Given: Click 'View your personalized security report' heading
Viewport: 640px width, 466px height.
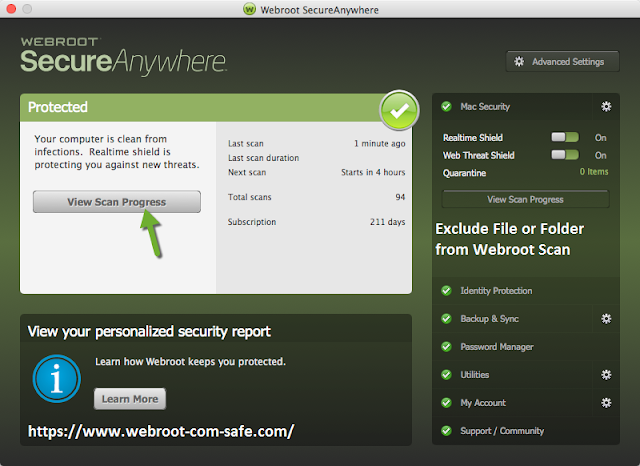Looking at the screenshot, I should pos(149,331).
